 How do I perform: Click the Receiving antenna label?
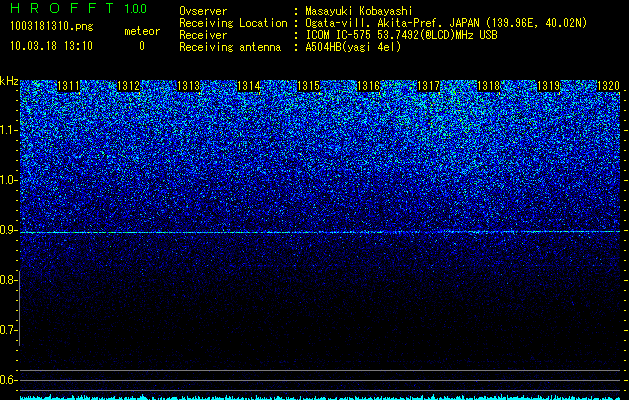[230, 47]
